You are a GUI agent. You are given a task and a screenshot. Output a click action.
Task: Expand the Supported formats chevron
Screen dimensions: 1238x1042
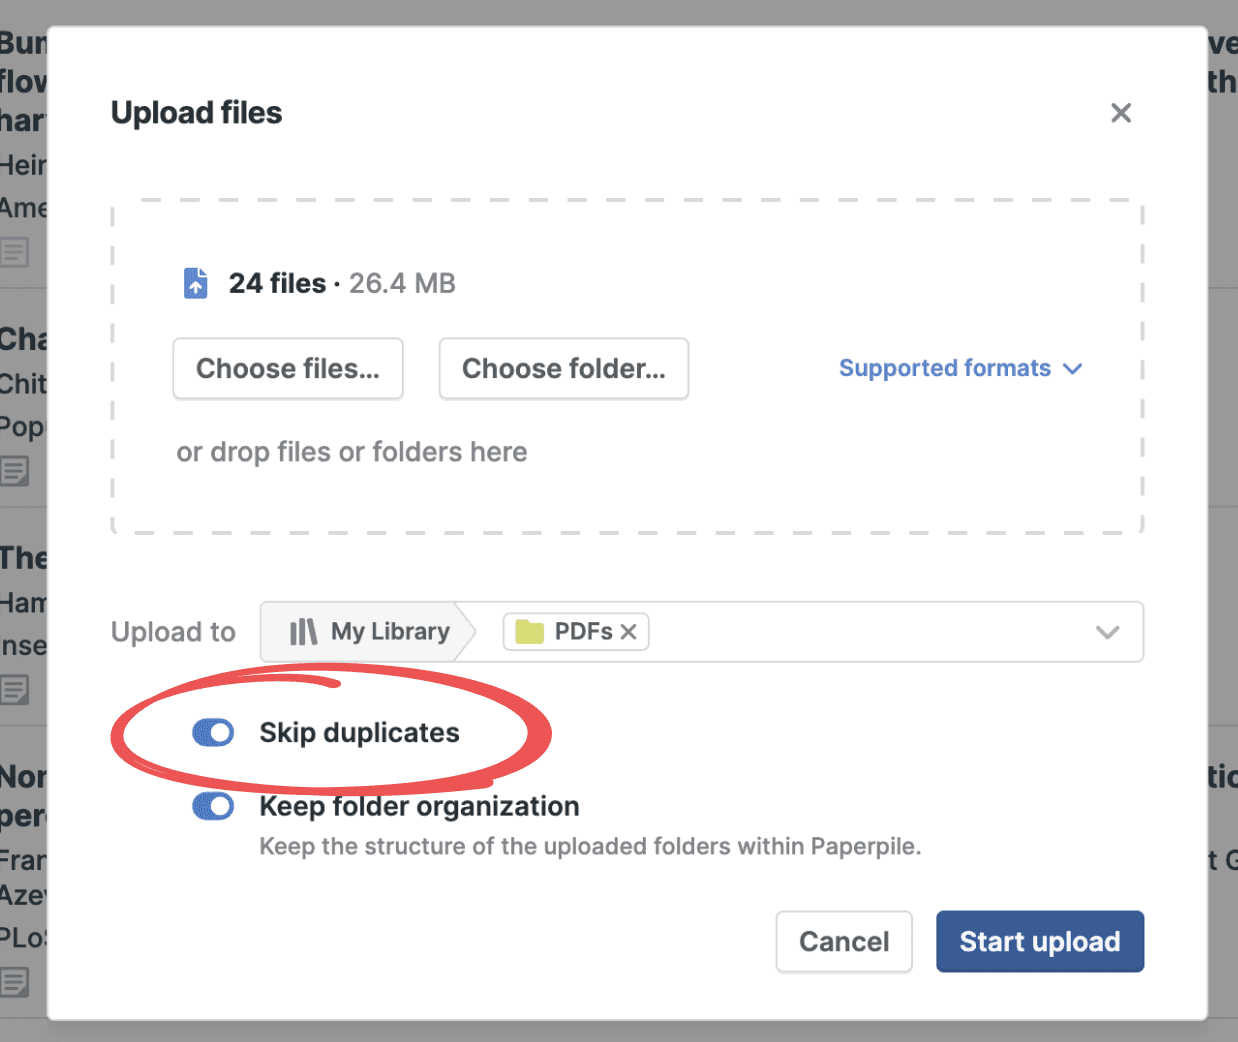click(1073, 369)
